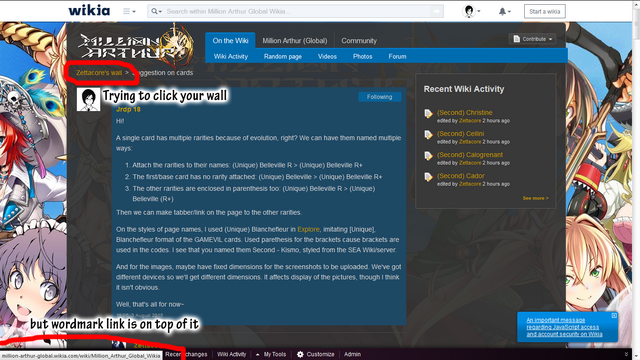Switch to the Community tab
Image resolution: width=640 pixels, height=360 pixels.
click(x=359, y=41)
